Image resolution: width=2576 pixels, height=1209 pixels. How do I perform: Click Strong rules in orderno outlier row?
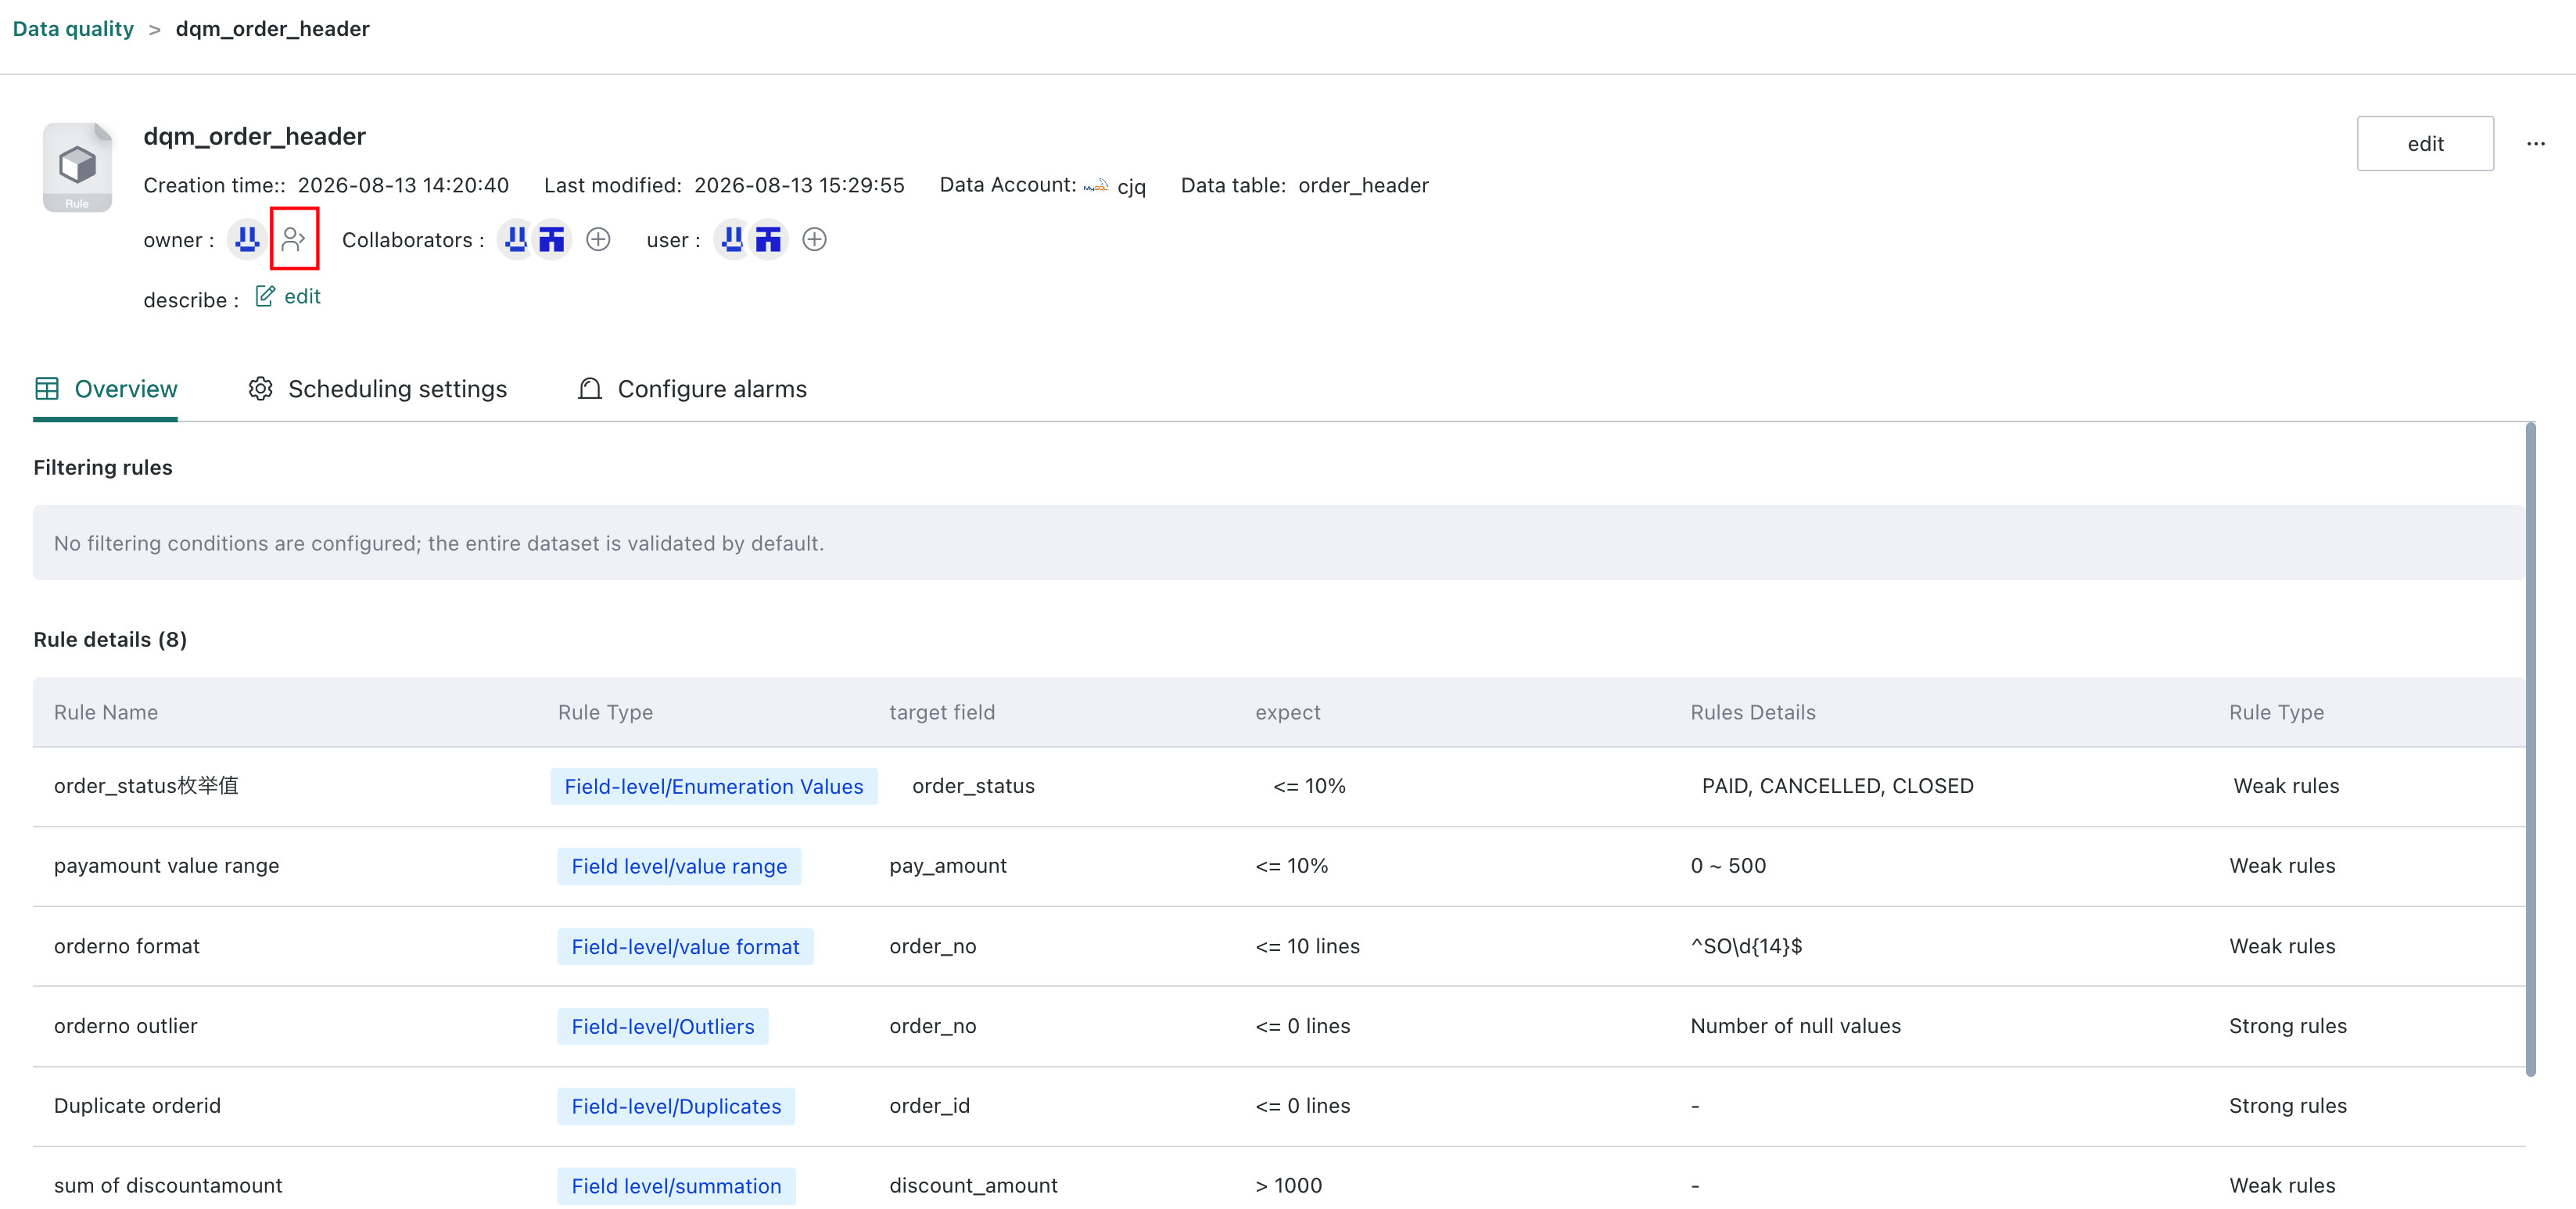coord(2288,1026)
